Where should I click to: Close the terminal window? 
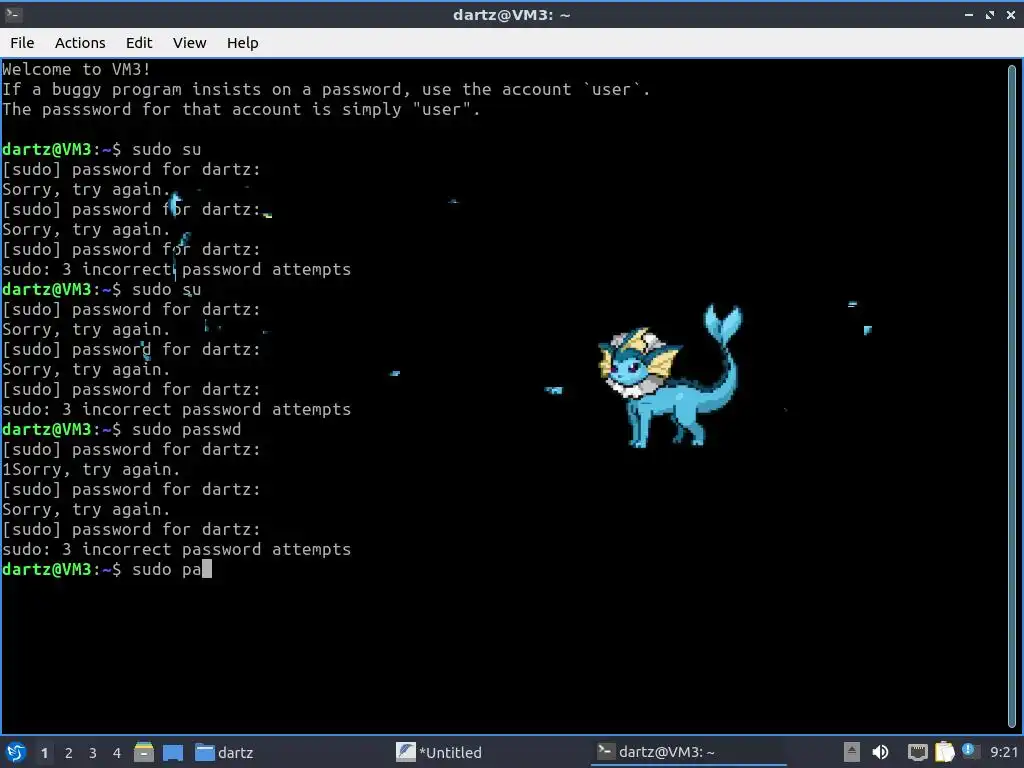1010,14
